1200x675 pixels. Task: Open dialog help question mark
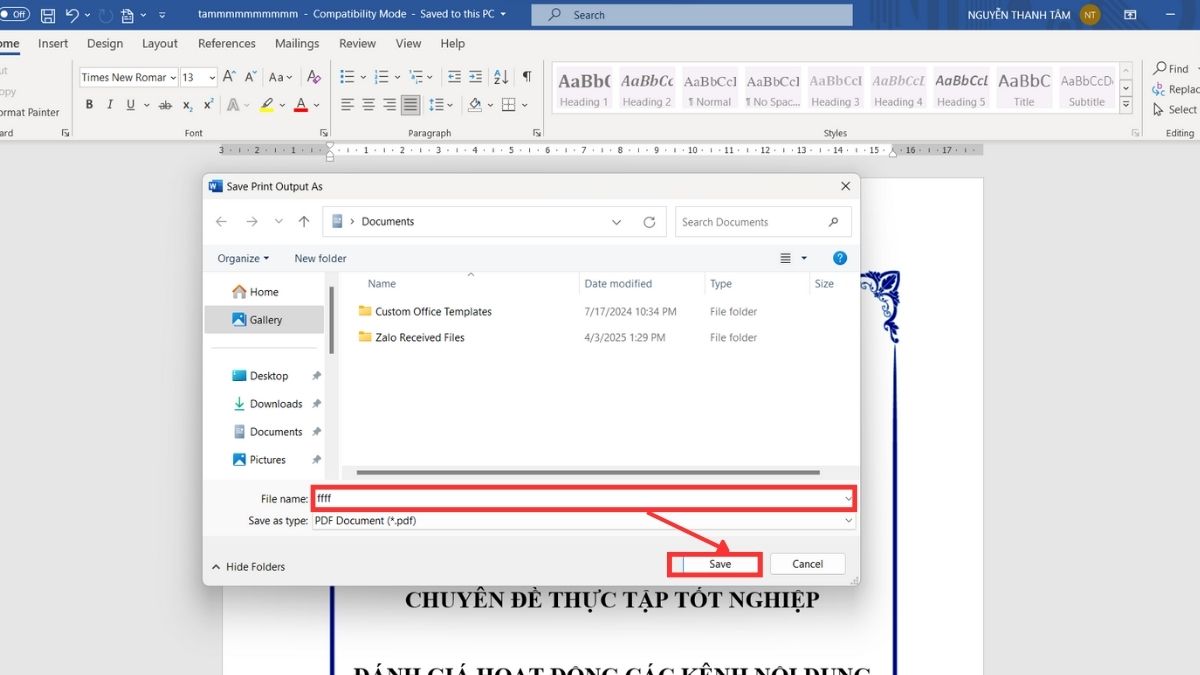pyautogui.click(x=840, y=258)
